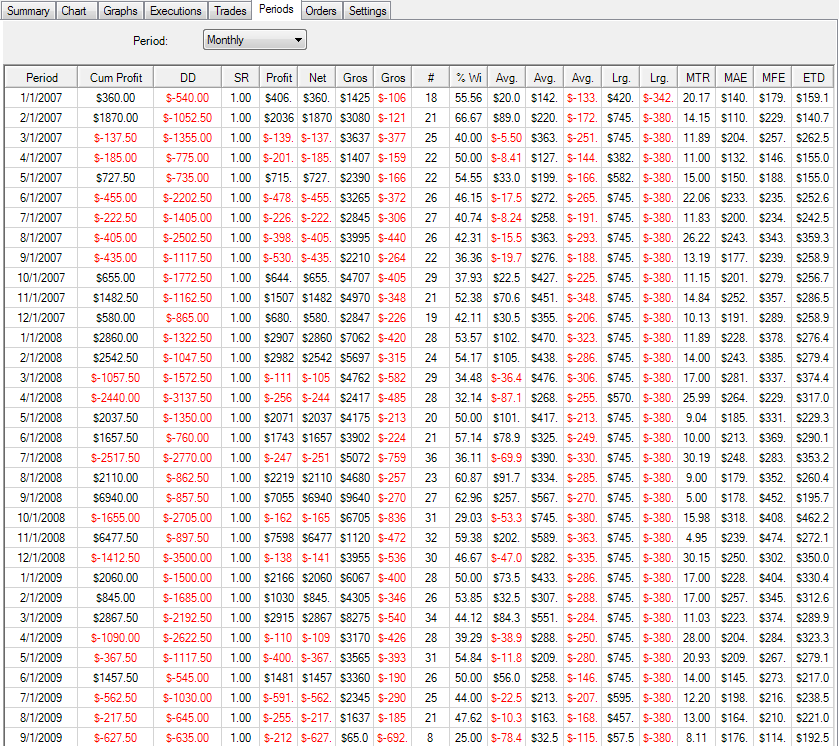Select the 9/1/2009 period cell
Viewport: 839px width, 746px height.
[41, 737]
